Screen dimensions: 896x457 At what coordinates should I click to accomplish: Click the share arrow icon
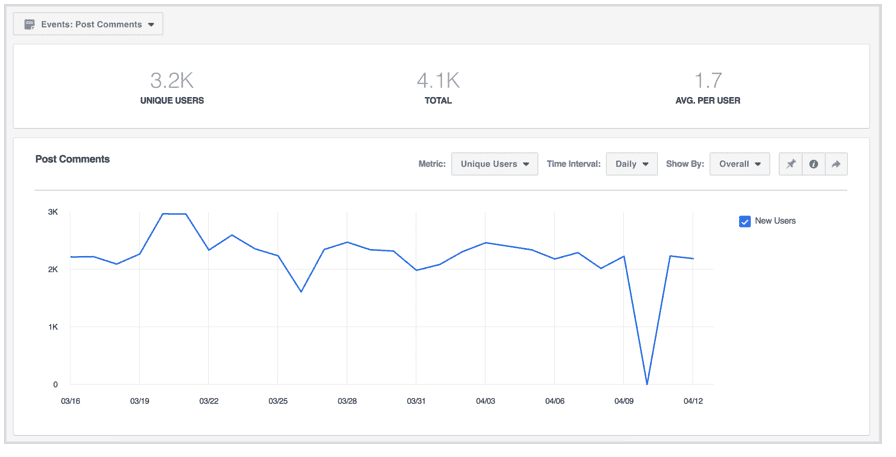point(836,164)
